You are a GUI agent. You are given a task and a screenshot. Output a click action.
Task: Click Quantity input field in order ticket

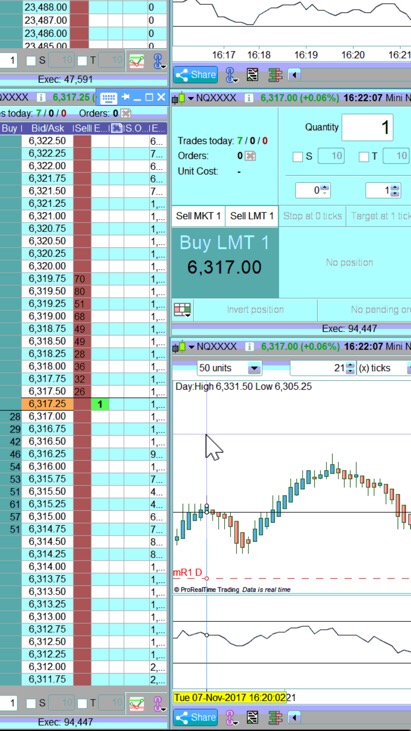[x=367, y=127]
